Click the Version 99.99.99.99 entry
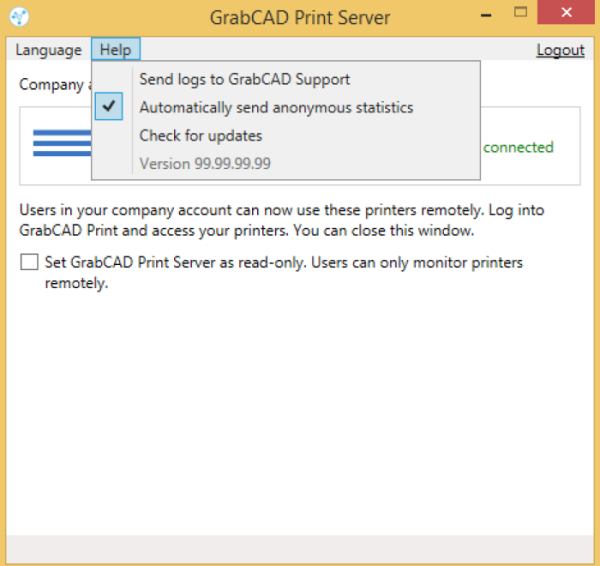Screen dimensions: 600x566 [286, 163]
